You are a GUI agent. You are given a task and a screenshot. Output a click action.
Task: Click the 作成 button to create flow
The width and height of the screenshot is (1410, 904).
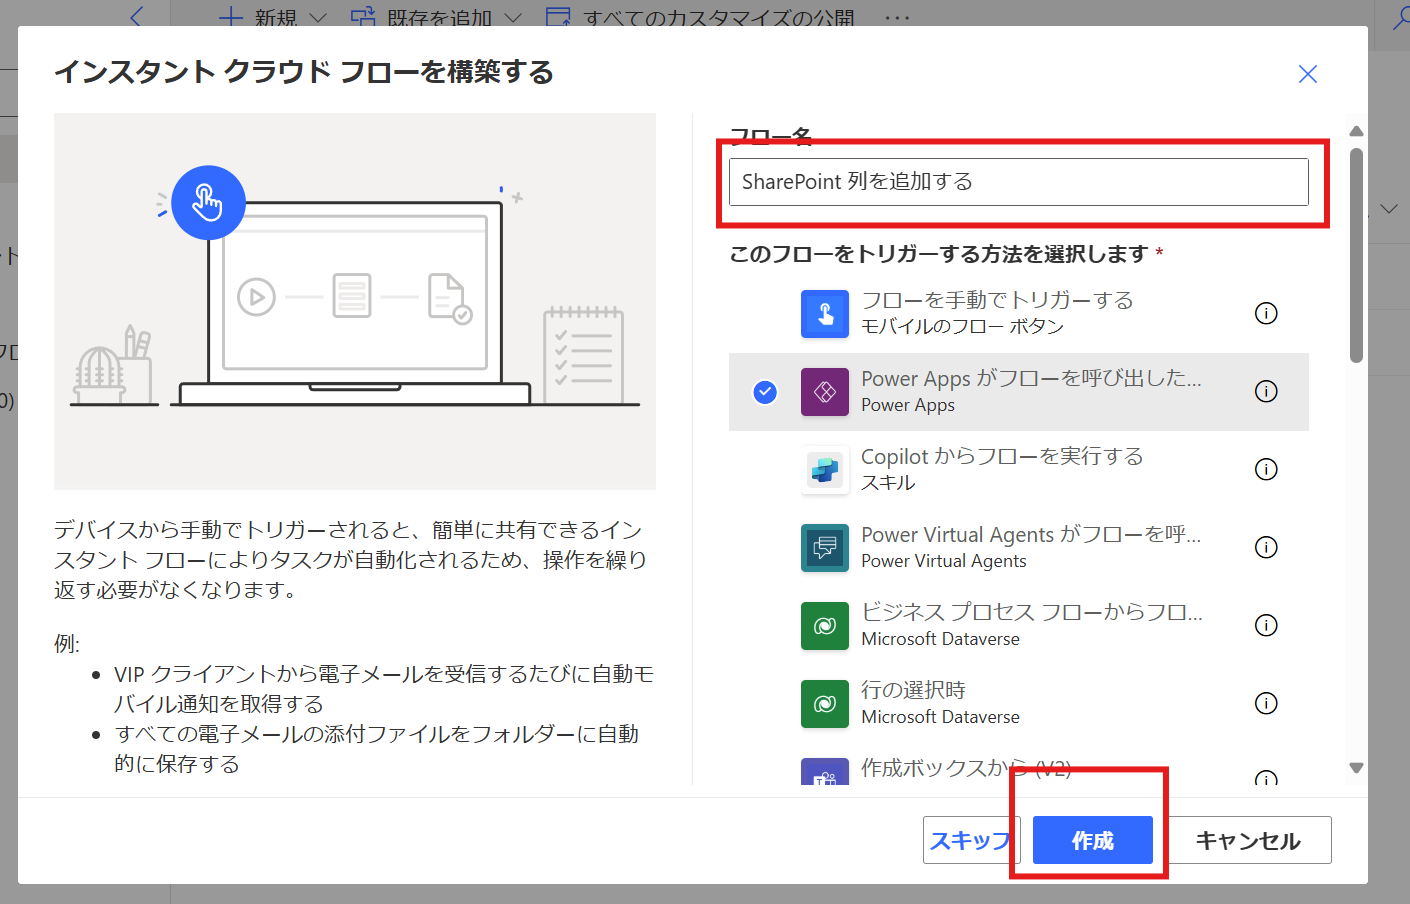click(x=1093, y=840)
